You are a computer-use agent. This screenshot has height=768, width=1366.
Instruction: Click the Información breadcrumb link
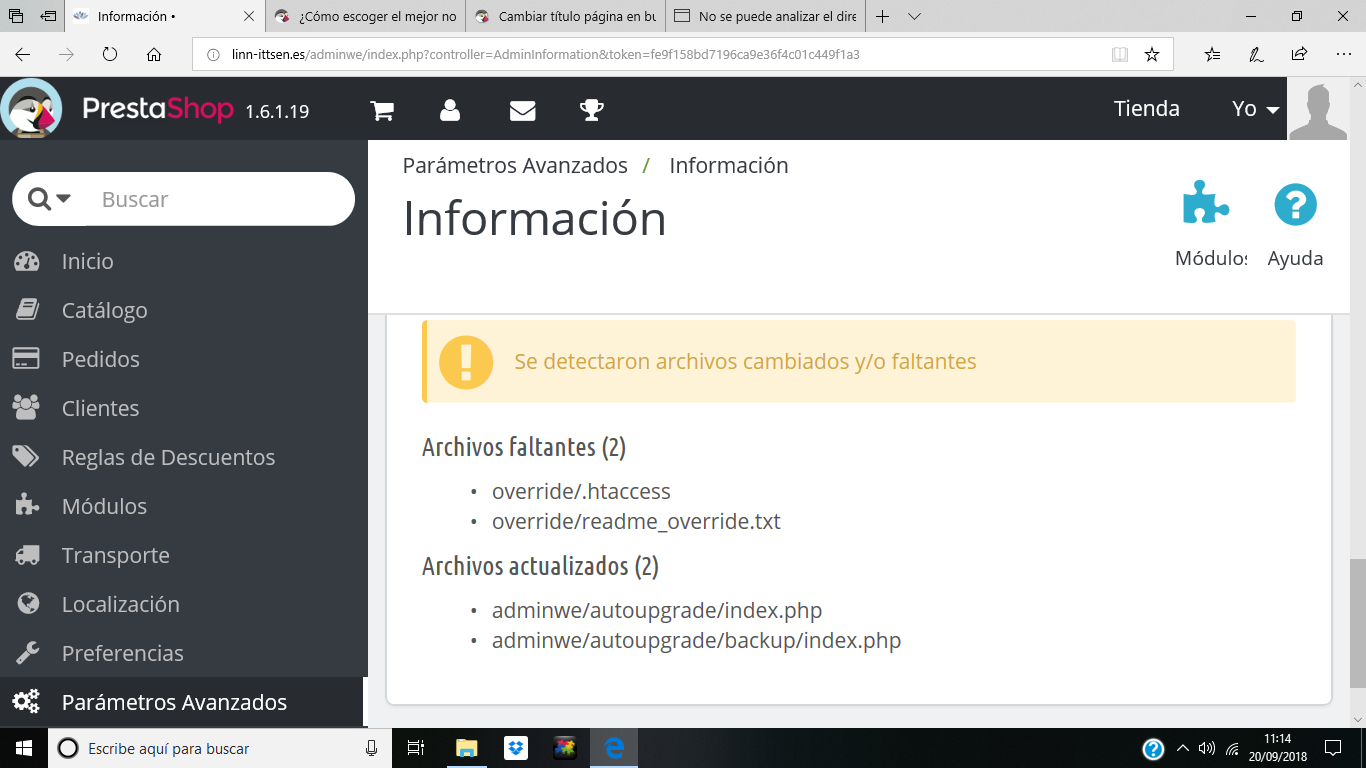729,165
